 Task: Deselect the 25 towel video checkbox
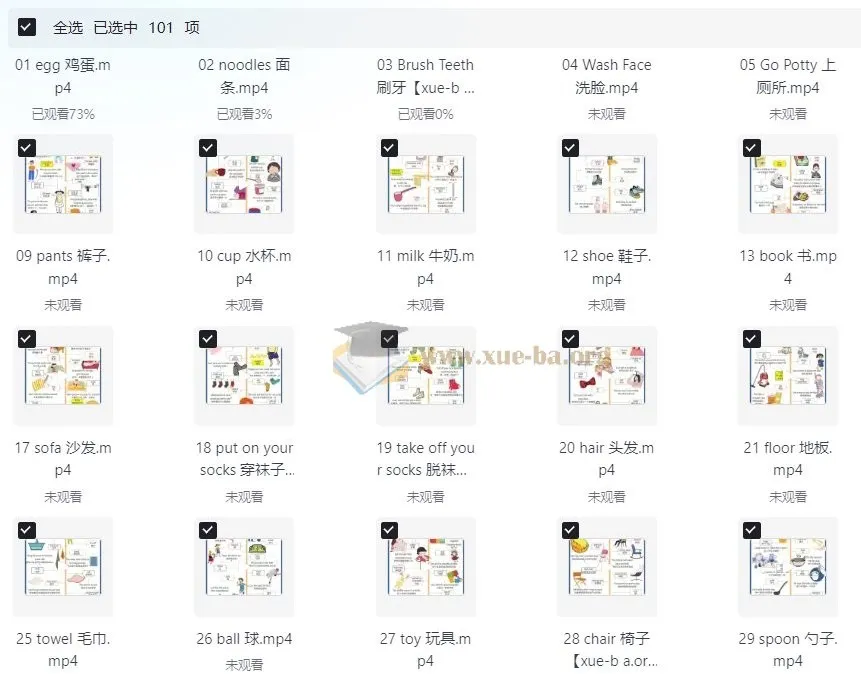pos(27,530)
